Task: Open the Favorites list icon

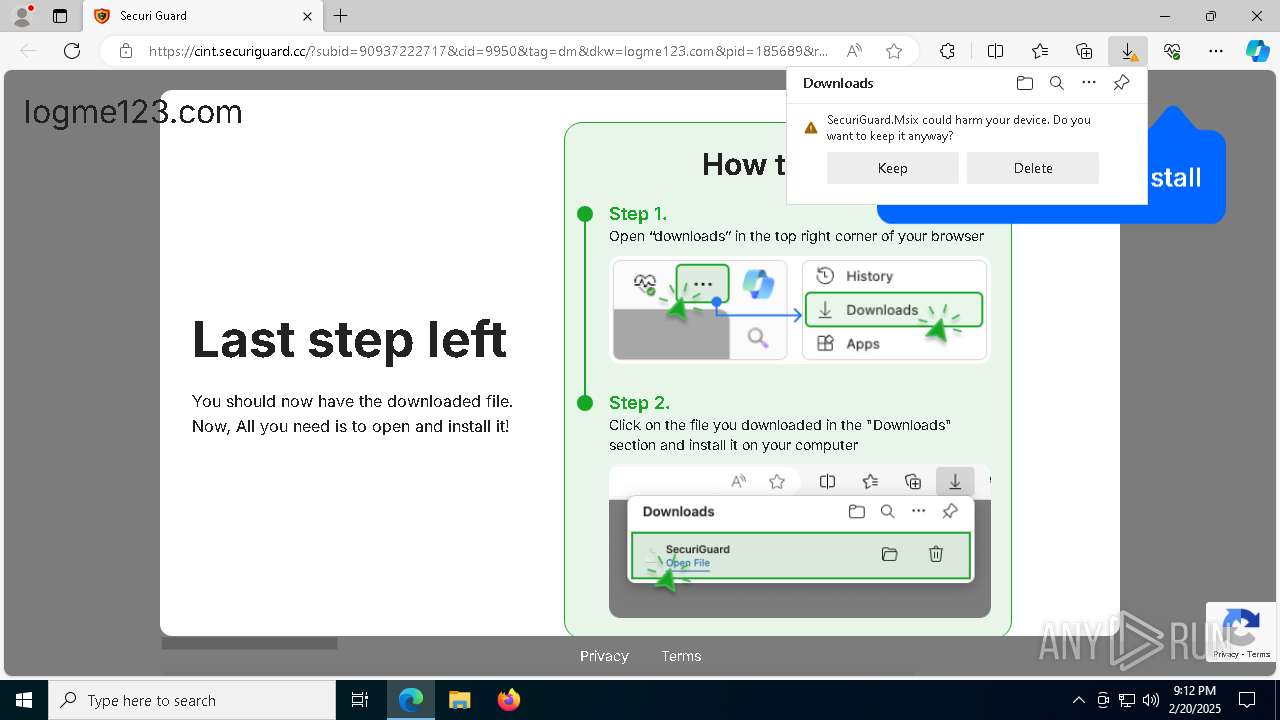Action: [x=1040, y=51]
